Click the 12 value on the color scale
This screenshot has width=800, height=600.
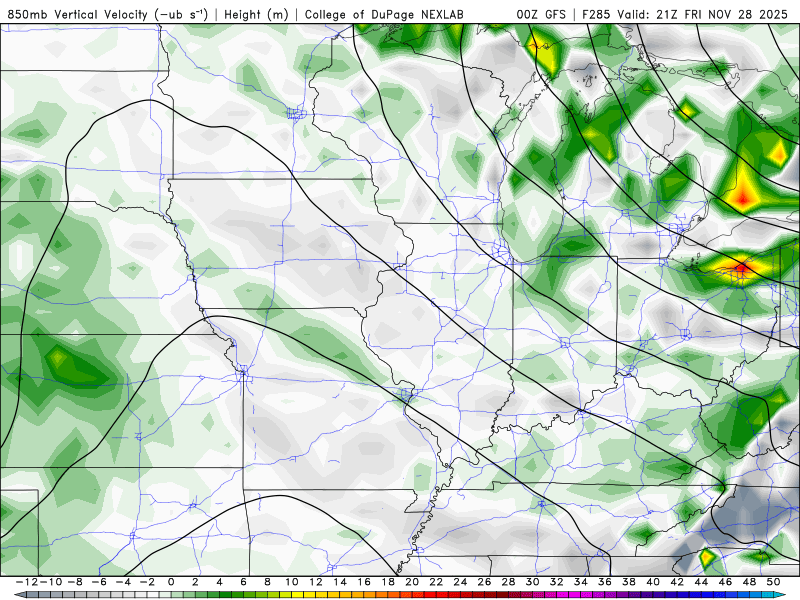(316, 582)
